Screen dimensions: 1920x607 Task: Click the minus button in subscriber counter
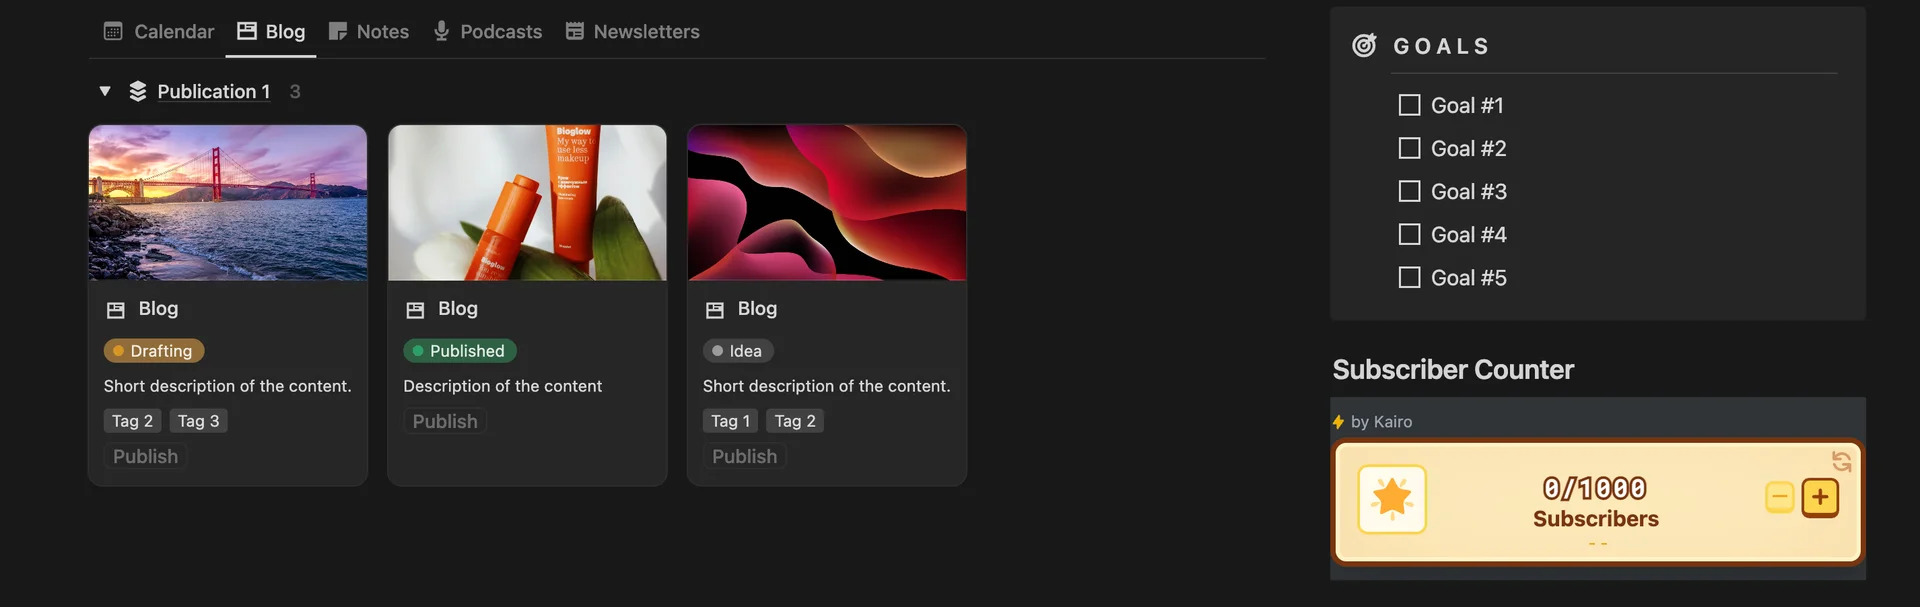point(1779,497)
